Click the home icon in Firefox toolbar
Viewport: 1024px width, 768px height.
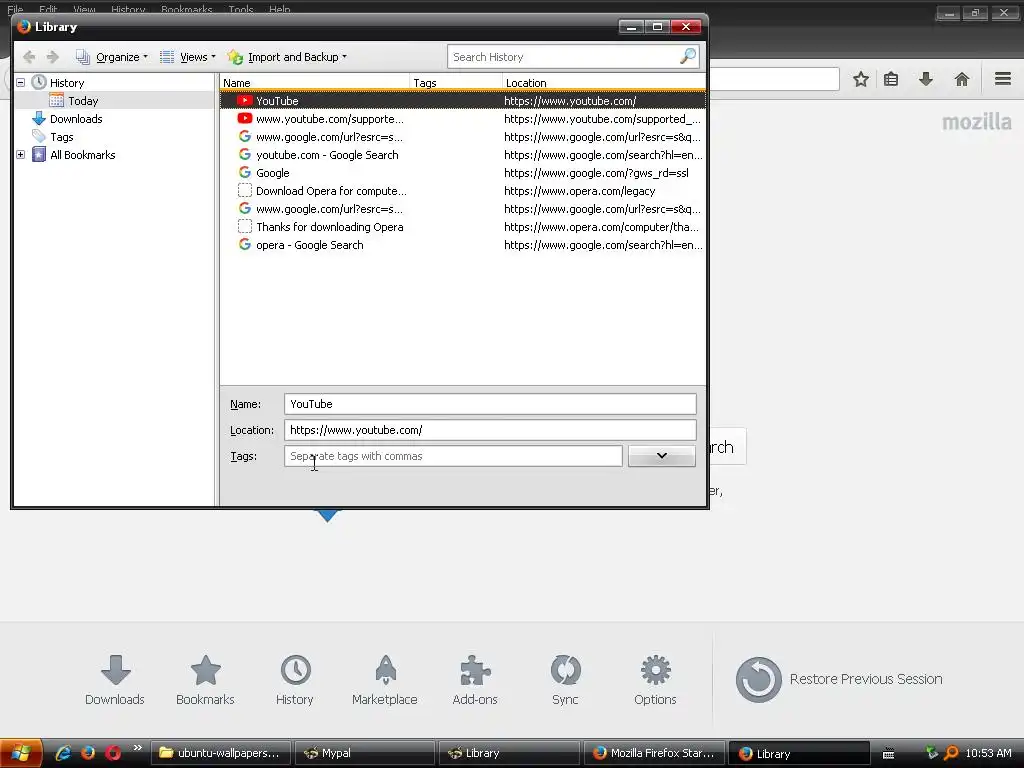tap(961, 80)
